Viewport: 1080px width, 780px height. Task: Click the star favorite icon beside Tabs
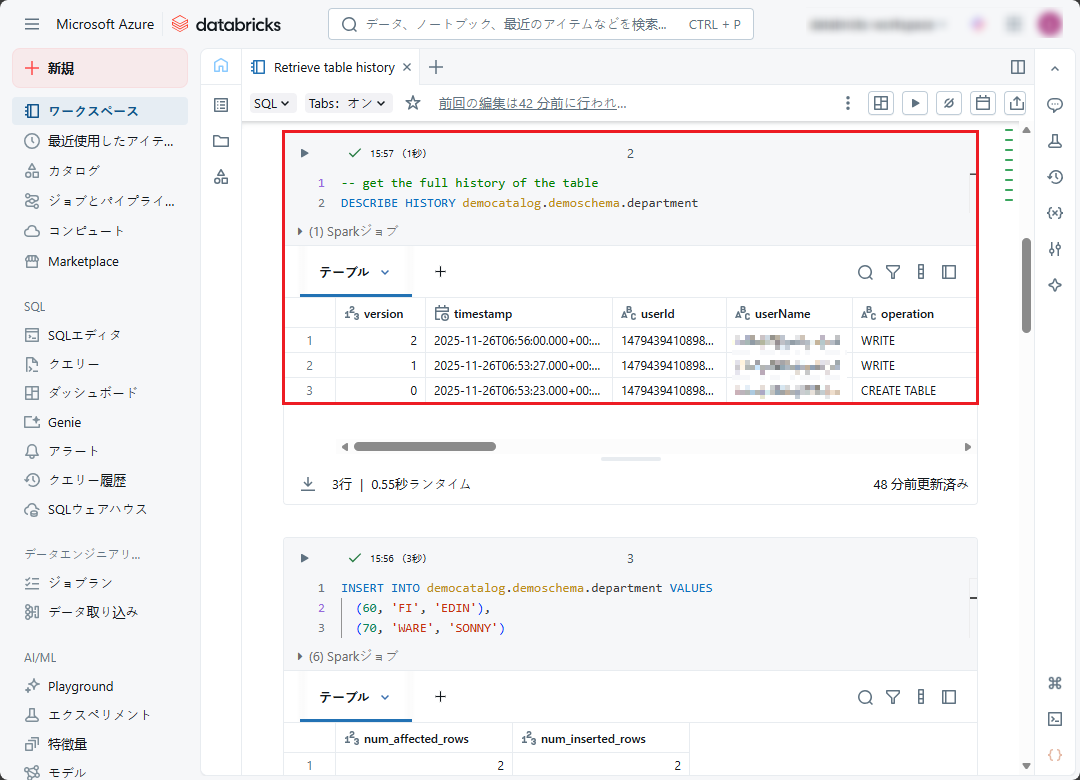(x=413, y=103)
